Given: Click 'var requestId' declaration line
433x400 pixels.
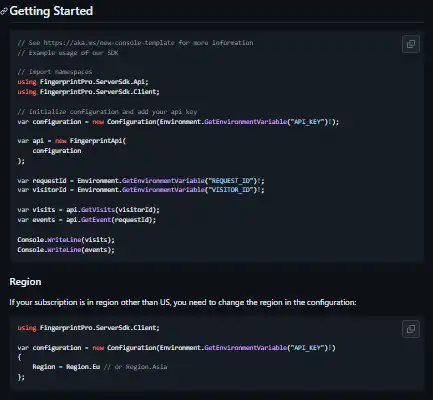Looking at the screenshot, I should pyautogui.click(x=141, y=181).
